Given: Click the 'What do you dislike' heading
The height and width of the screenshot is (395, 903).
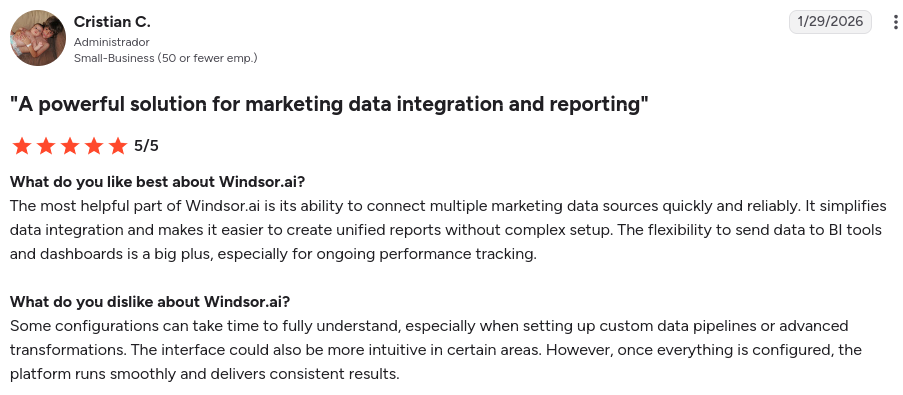Looking at the screenshot, I should pyautogui.click(x=150, y=302).
